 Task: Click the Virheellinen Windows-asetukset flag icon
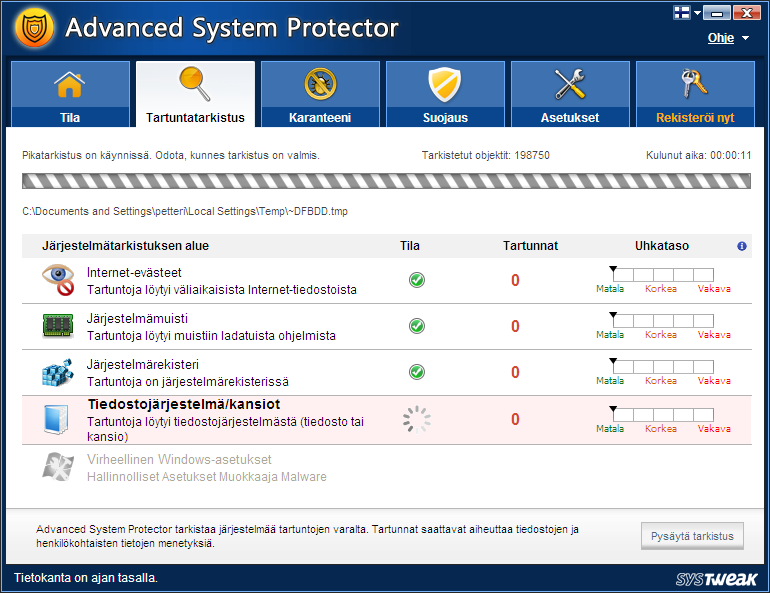pyautogui.click(x=58, y=466)
